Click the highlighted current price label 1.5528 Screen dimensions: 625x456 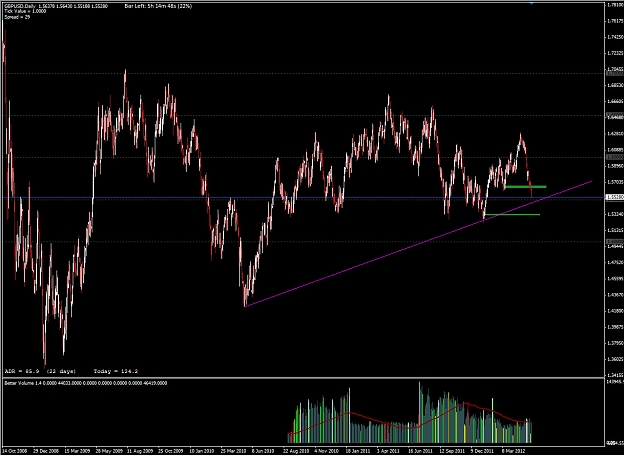point(614,197)
